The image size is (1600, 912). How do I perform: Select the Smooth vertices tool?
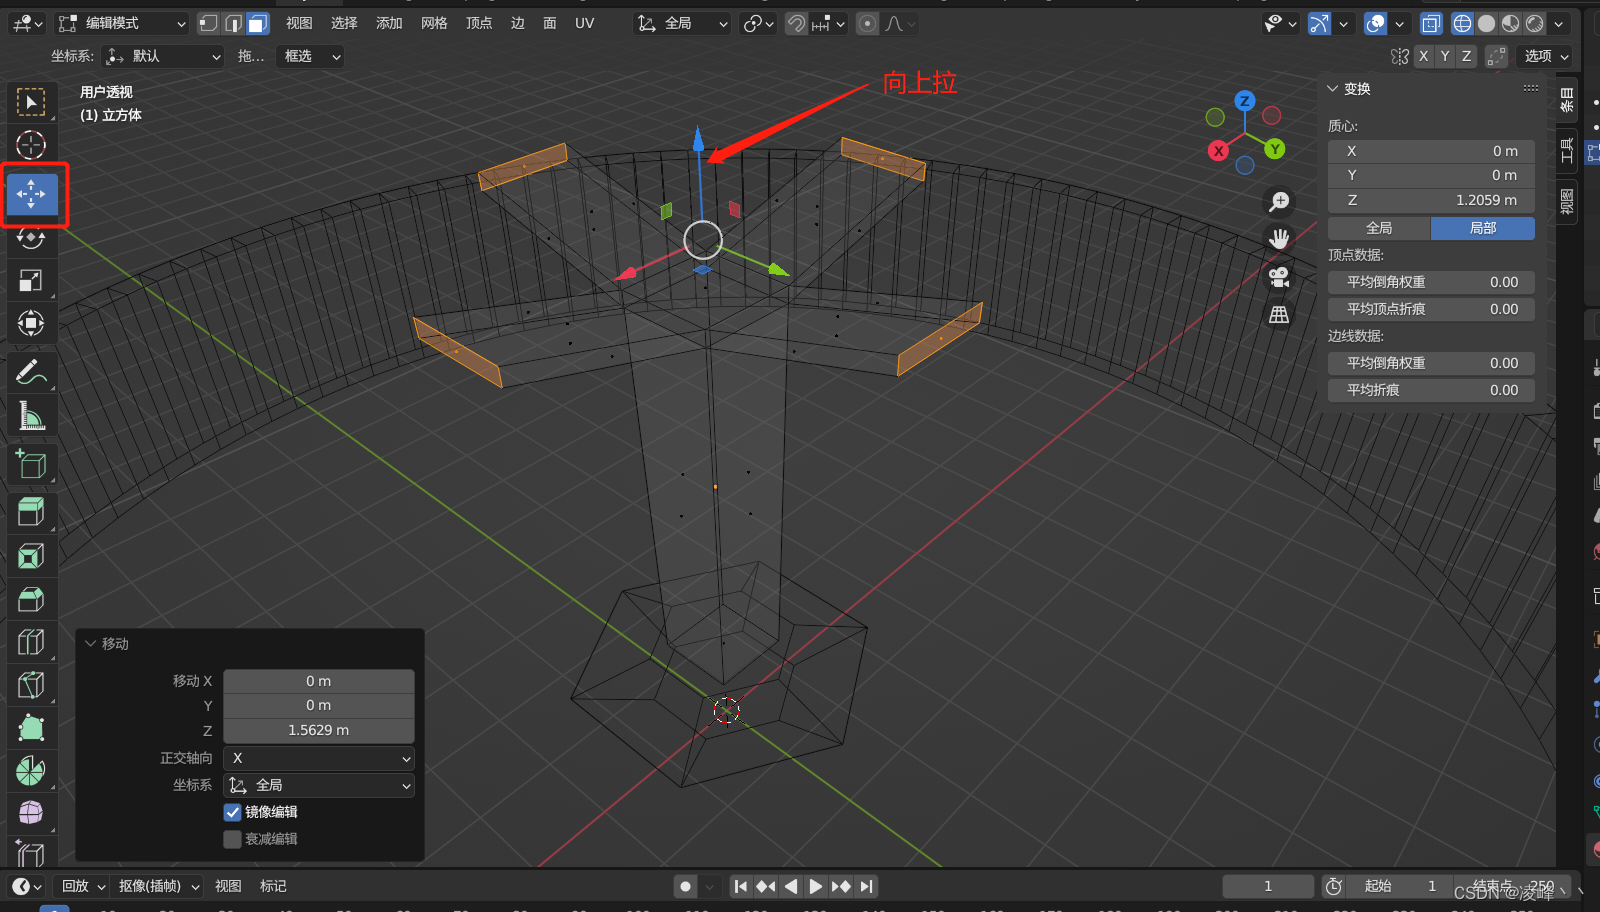pyautogui.click(x=31, y=813)
